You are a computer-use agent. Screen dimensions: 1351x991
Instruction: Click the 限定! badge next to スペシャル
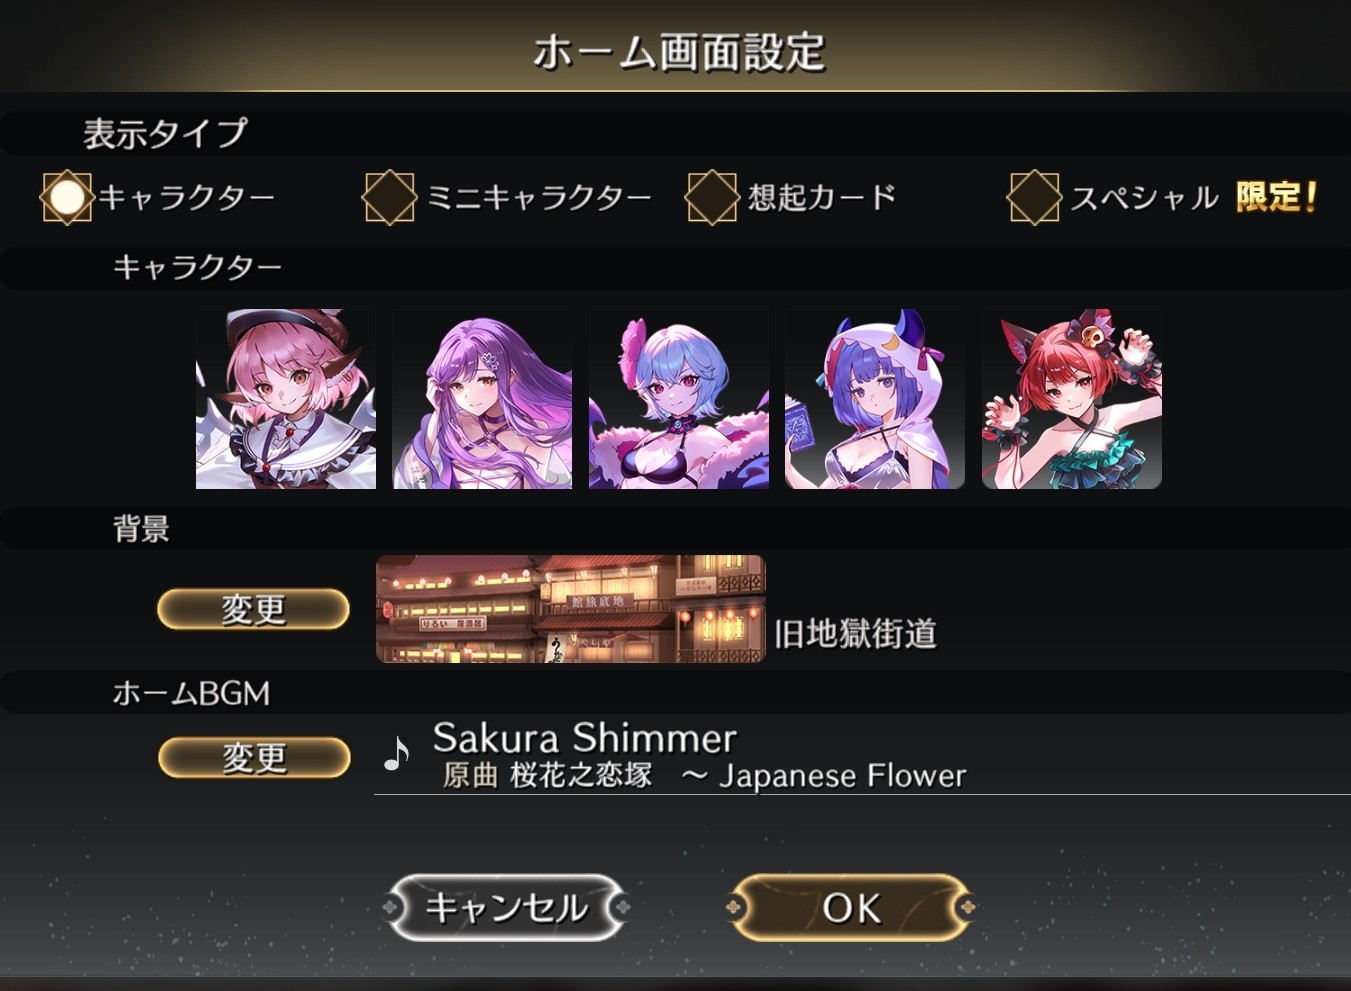1277,196
